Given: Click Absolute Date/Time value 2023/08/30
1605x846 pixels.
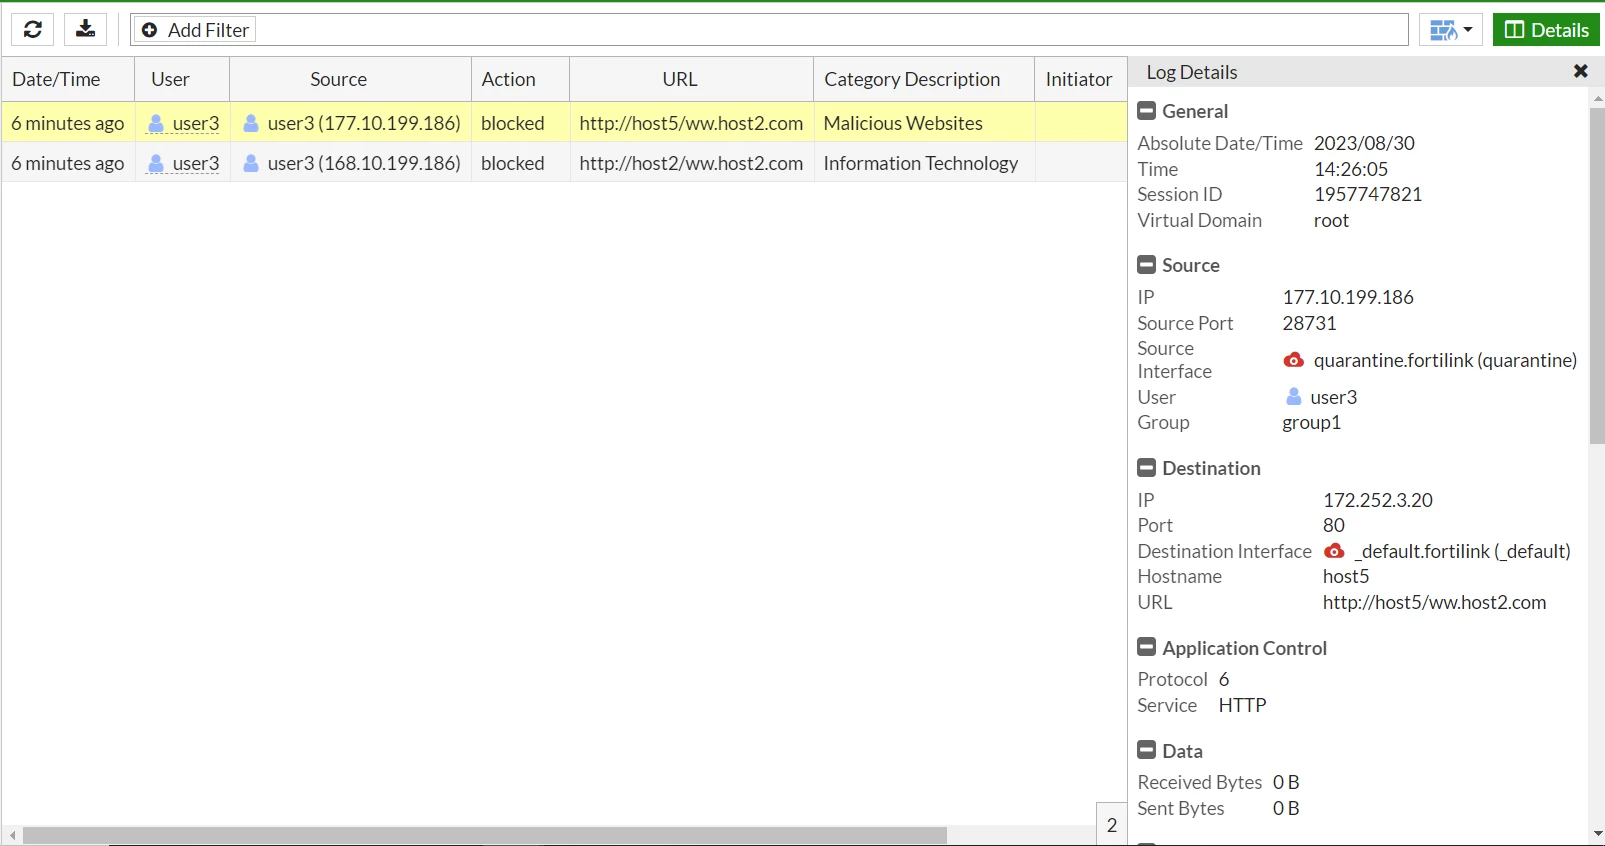Looking at the screenshot, I should click(1364, 143).
